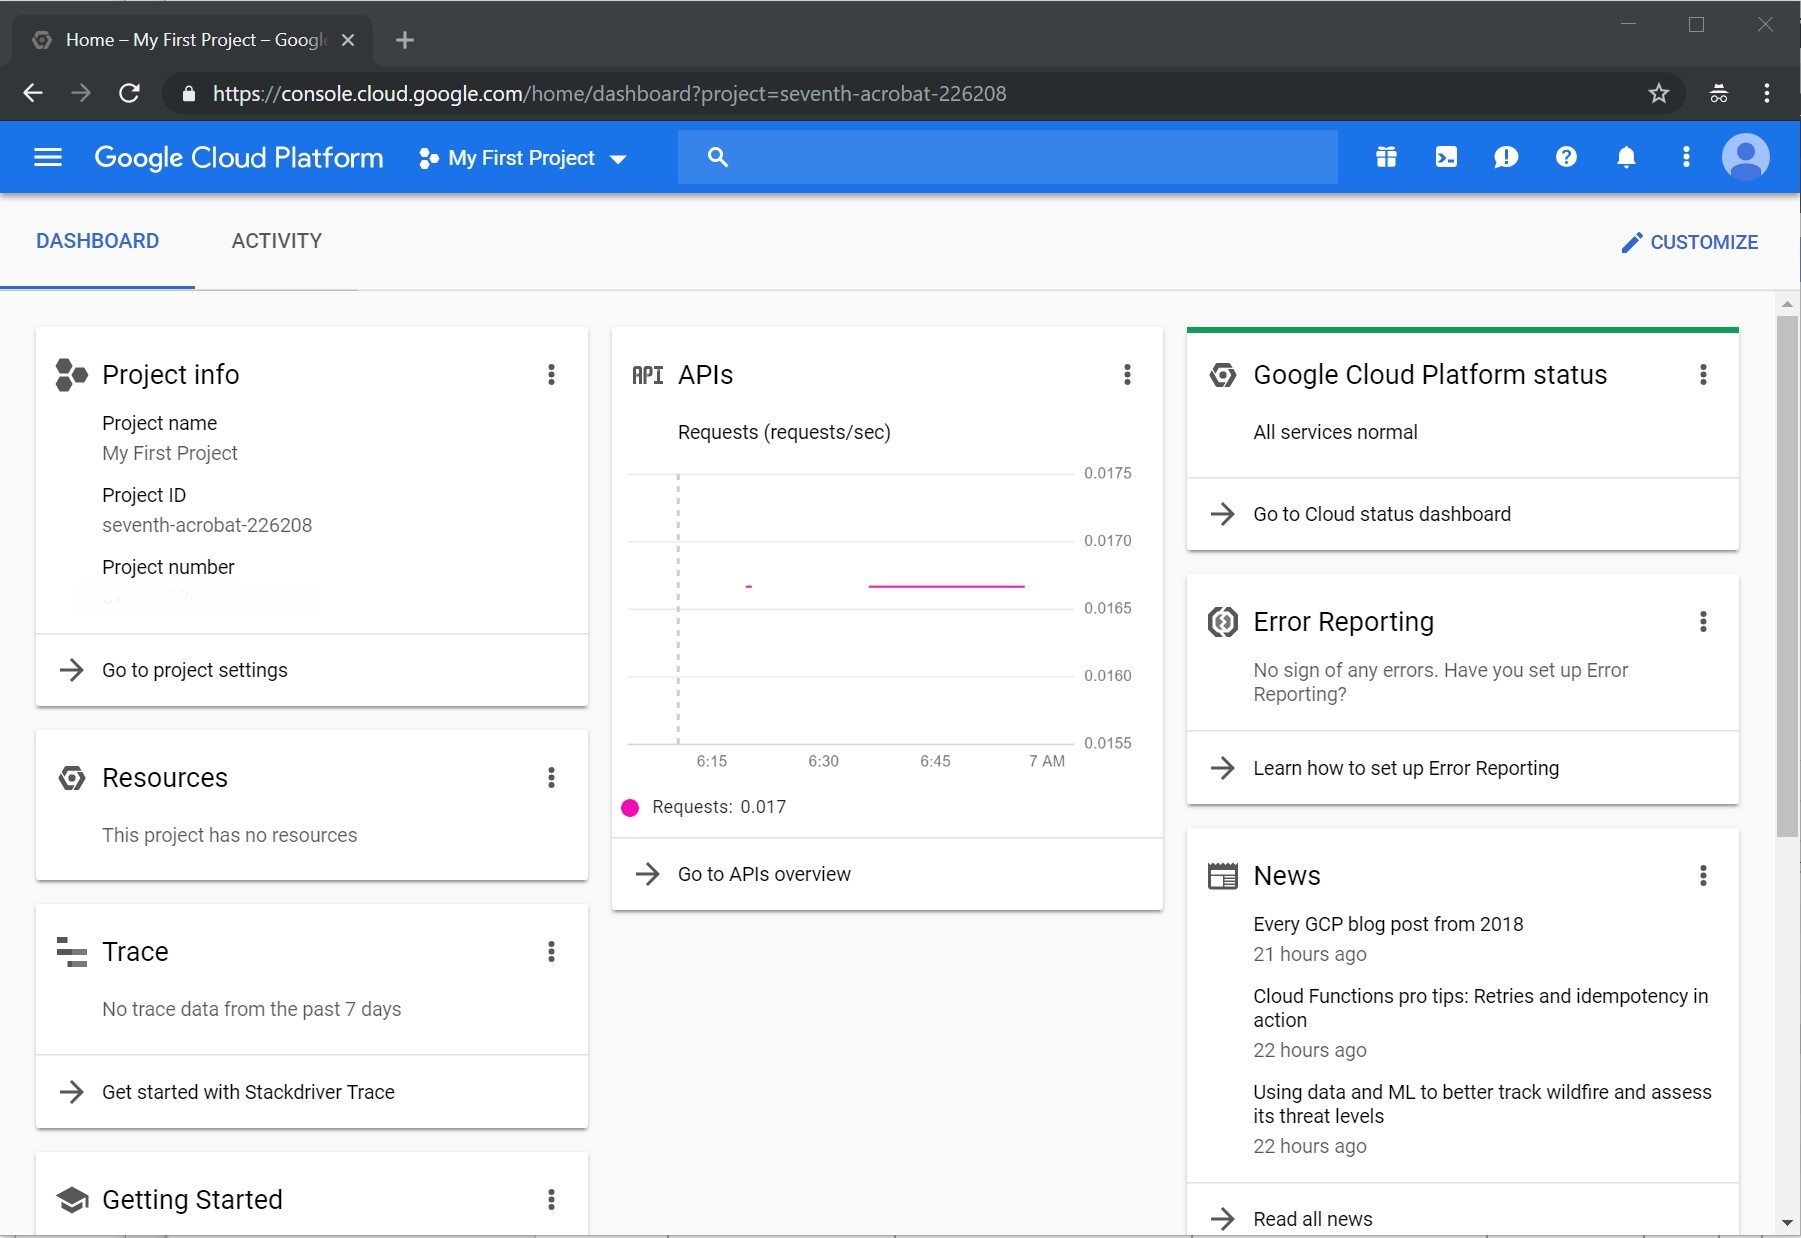Click the Error Reporting card icon

pyautogui.click(x=1222, y=622)
